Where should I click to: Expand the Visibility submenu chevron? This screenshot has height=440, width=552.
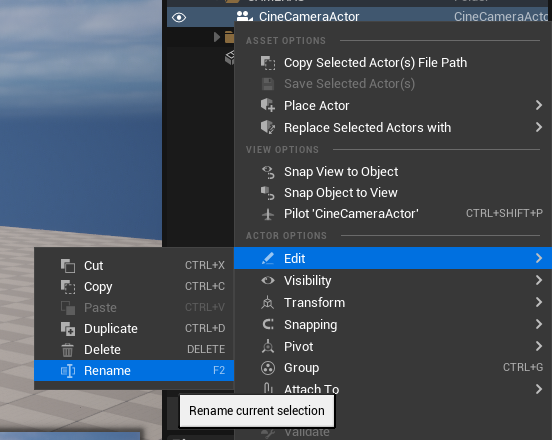click(539, 280)
